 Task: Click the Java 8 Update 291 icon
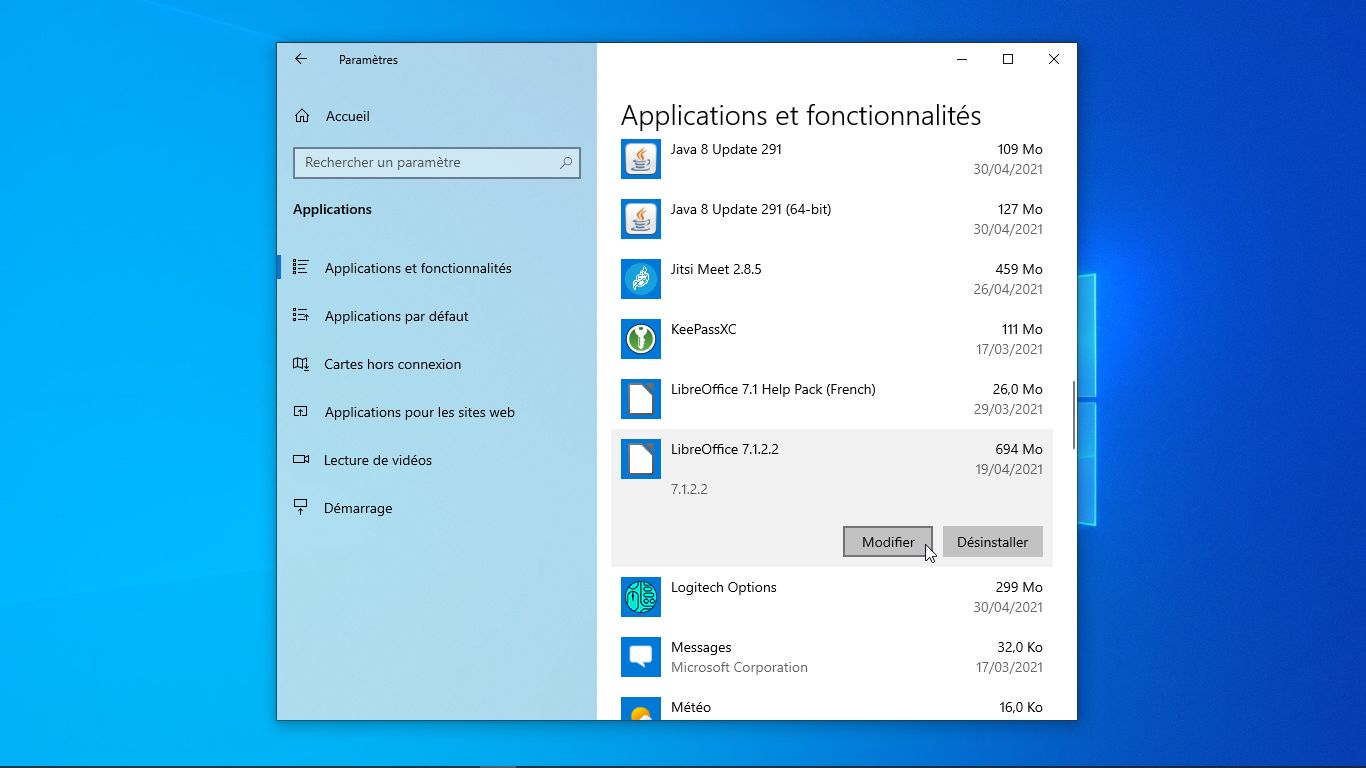pyautogui.click(x=641, y=159)
